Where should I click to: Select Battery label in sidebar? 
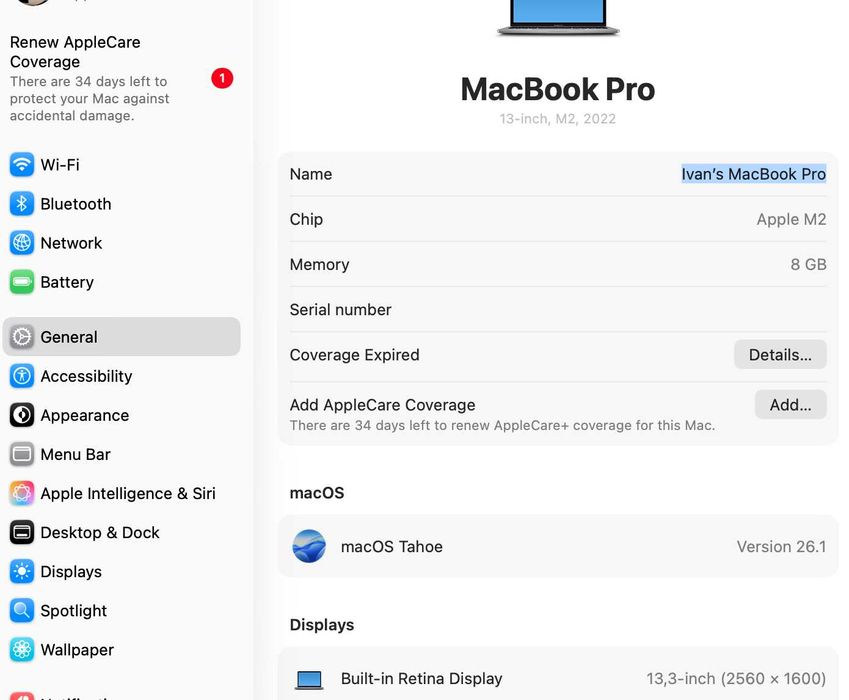(x=67, y=283)
